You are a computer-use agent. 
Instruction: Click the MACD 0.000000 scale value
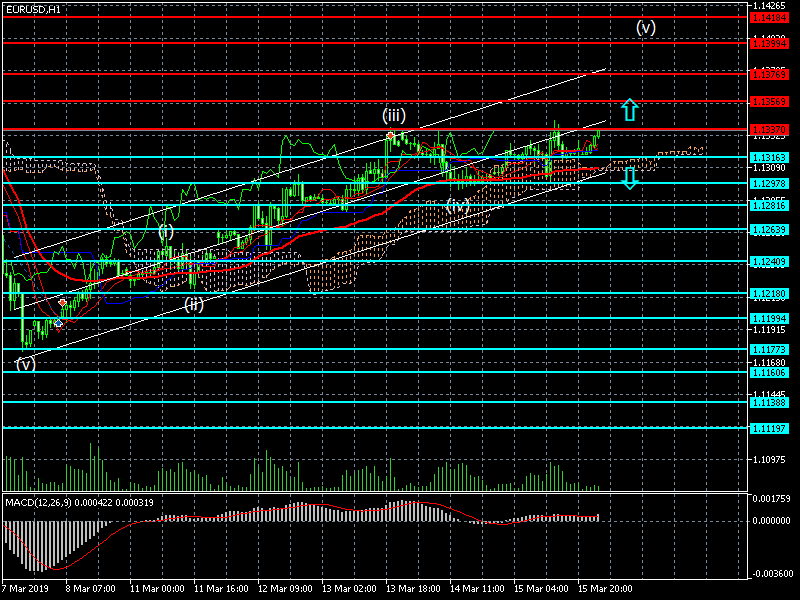(x=771, y=521)
